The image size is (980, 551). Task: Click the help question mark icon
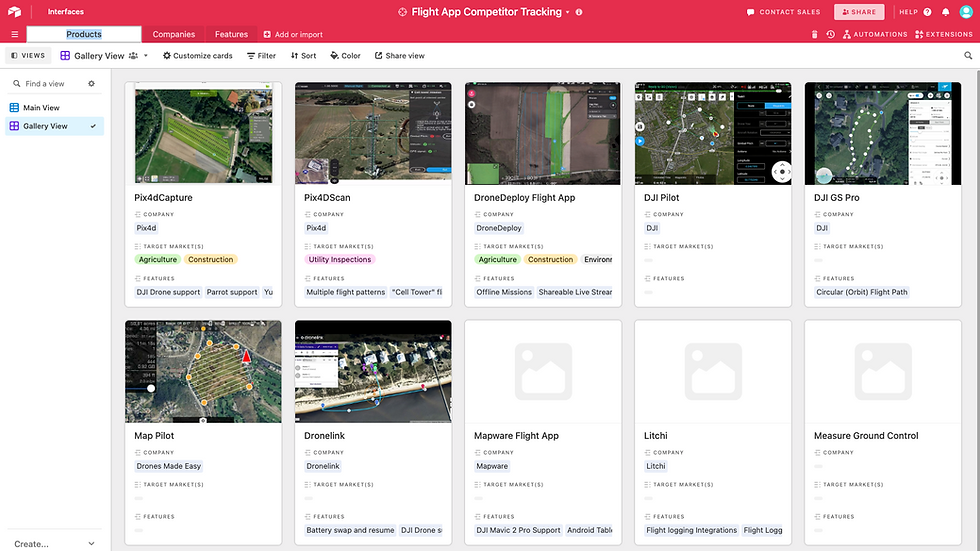tap(928, 12)
